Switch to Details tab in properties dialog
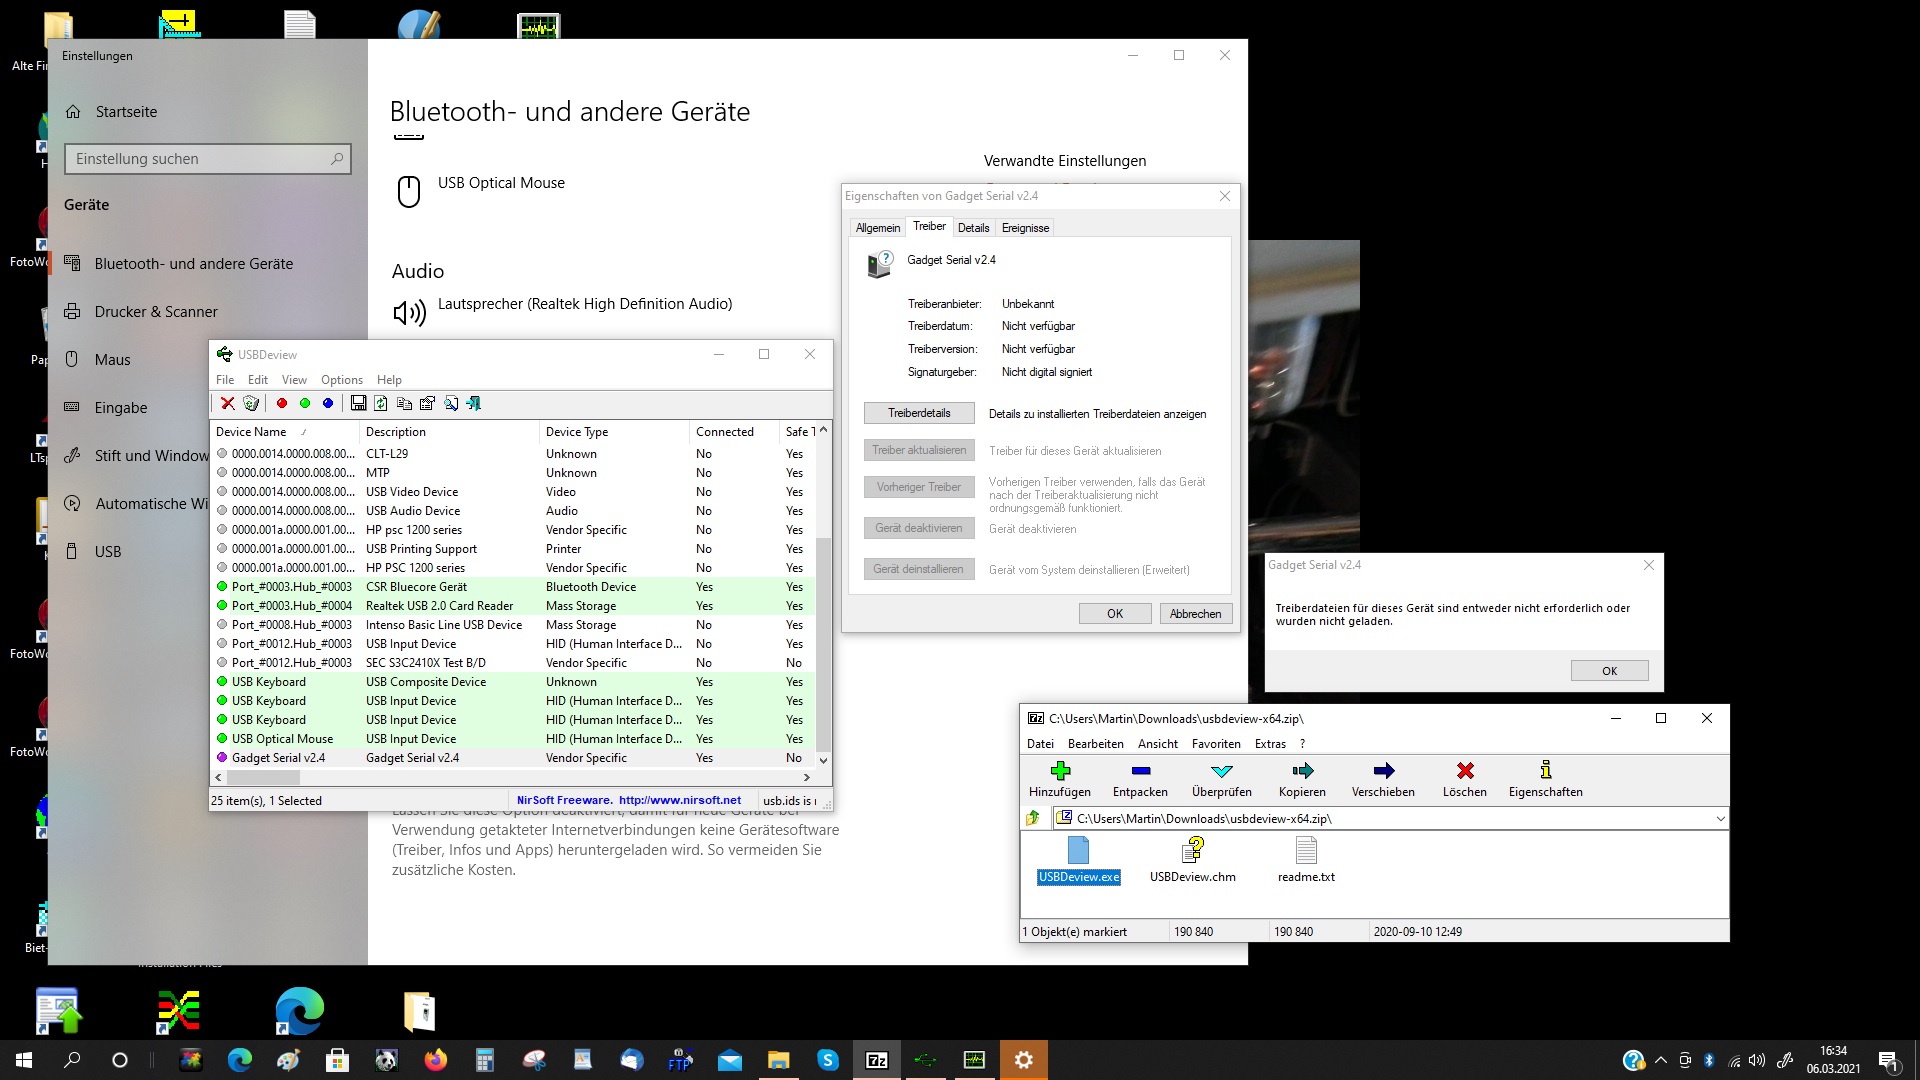The image size is (1920, 1080). pos(973,228)
